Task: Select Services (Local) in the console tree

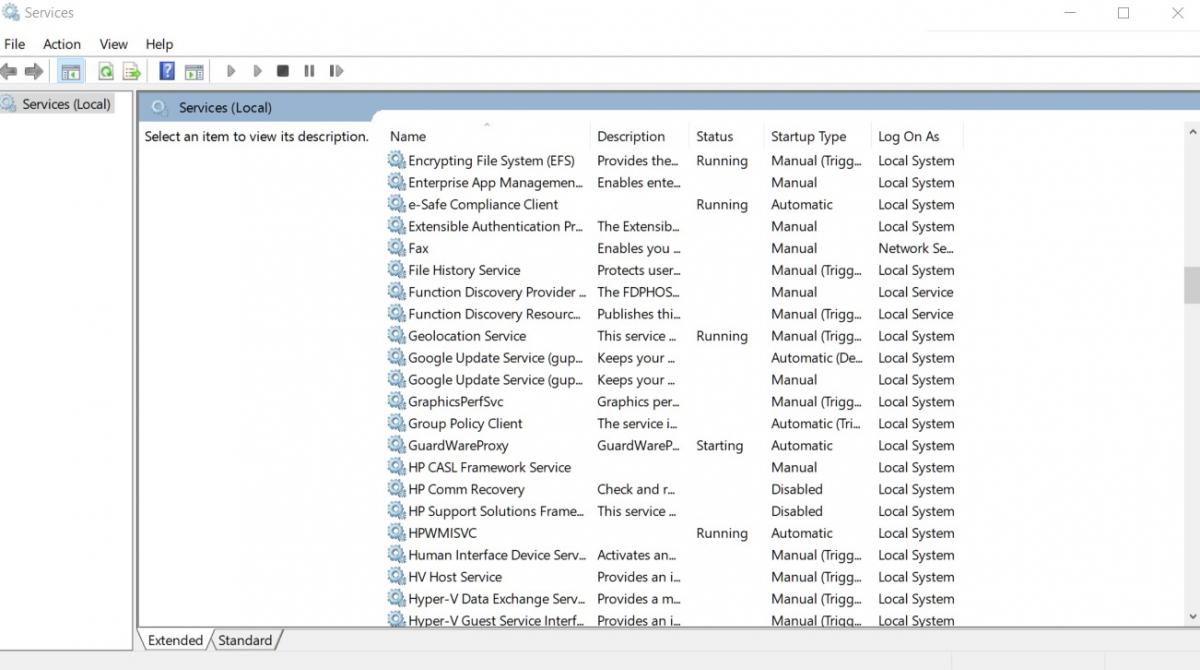Action: [66, 104]
